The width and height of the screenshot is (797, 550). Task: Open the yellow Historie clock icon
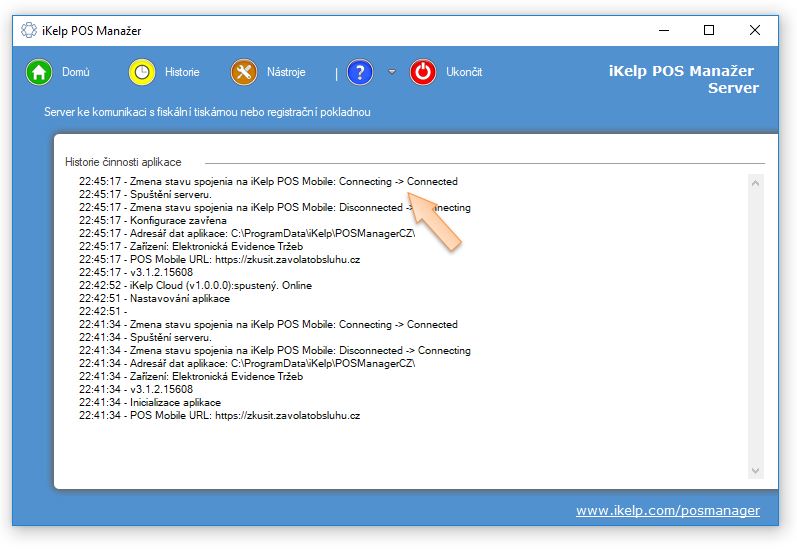click(142, 72)
